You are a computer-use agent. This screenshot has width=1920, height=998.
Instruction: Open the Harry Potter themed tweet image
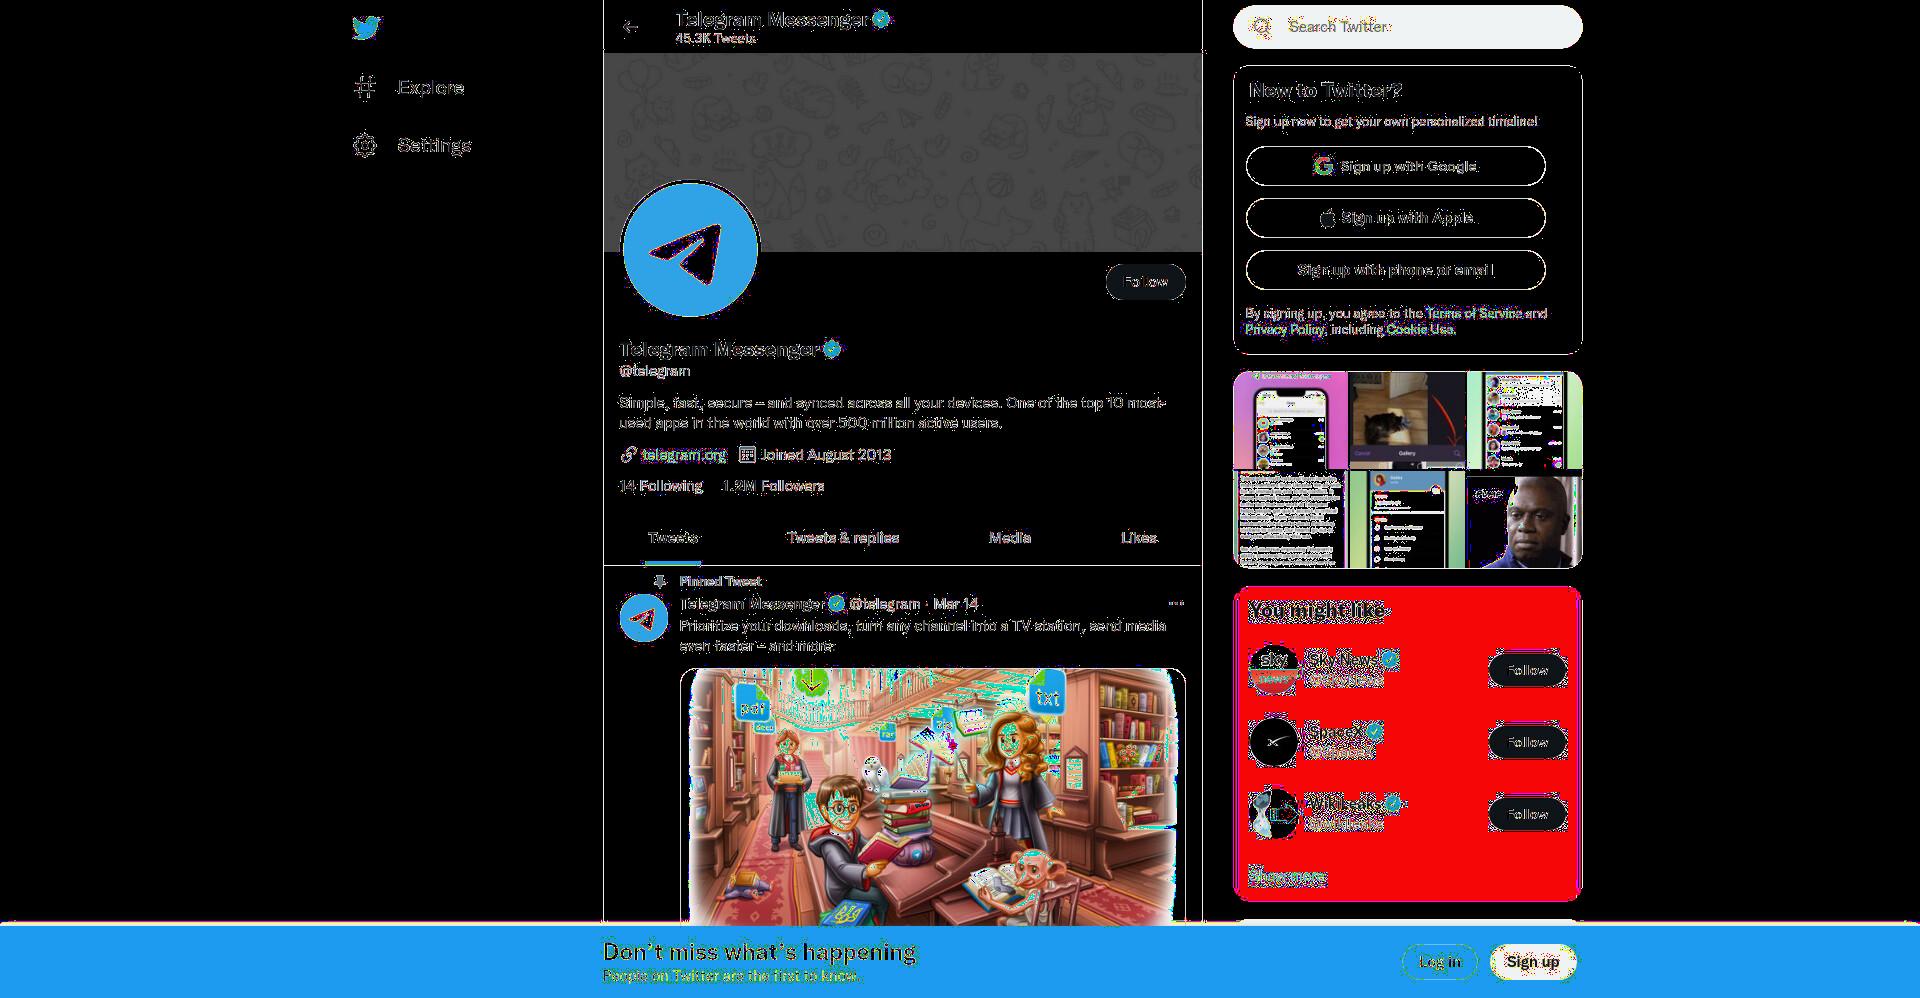pos(932,797)
